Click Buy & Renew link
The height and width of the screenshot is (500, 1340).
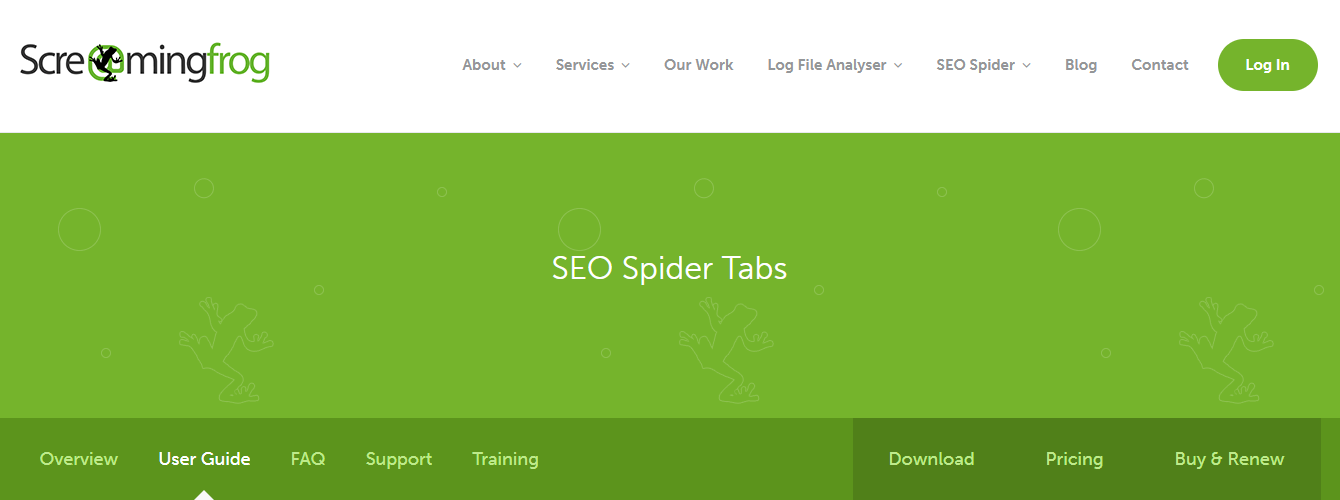(x=1229, y=459)
